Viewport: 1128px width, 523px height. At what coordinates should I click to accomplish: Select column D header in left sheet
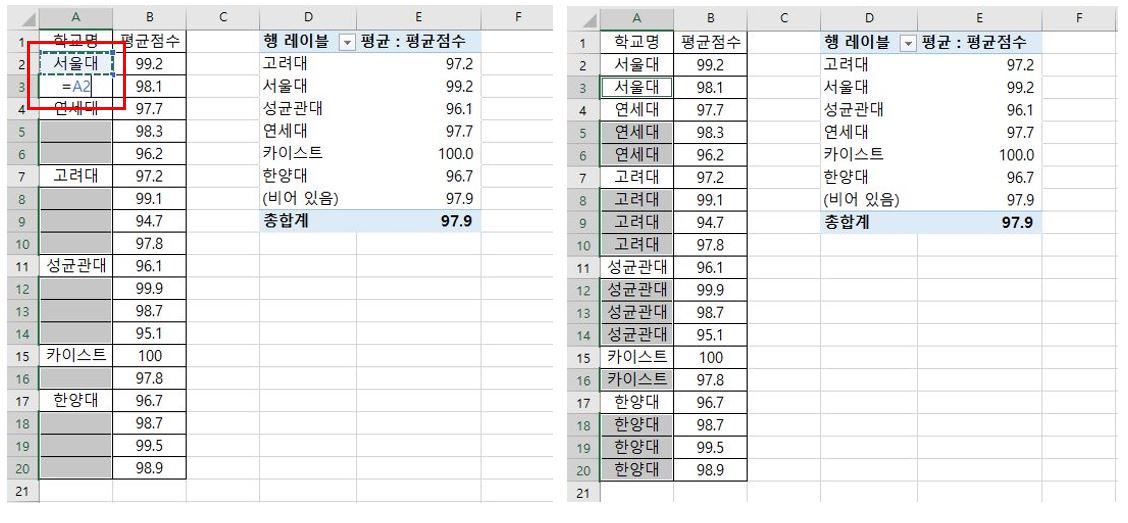tap(308, 18)
